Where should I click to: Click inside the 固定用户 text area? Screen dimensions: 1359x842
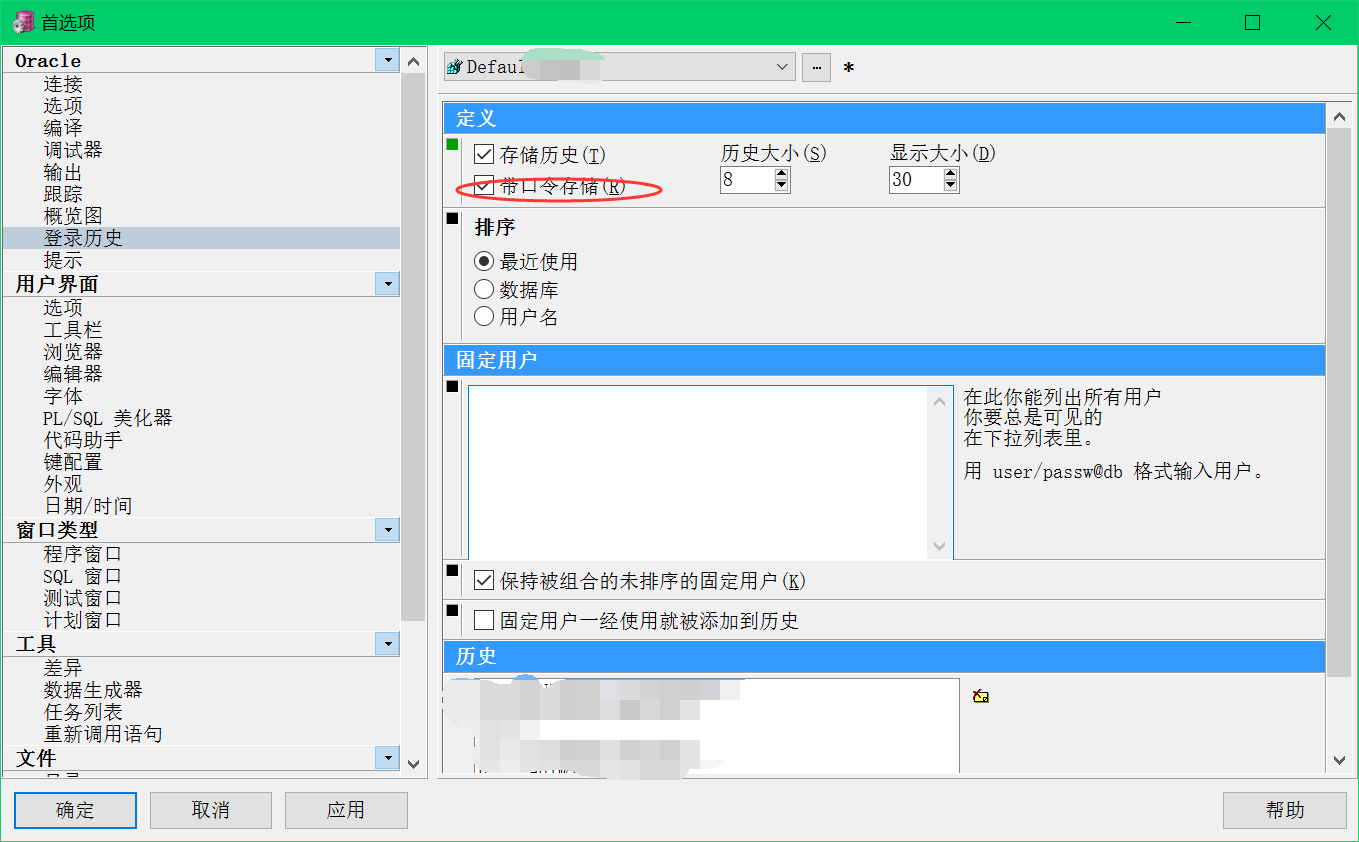click(x=699, y=472)
